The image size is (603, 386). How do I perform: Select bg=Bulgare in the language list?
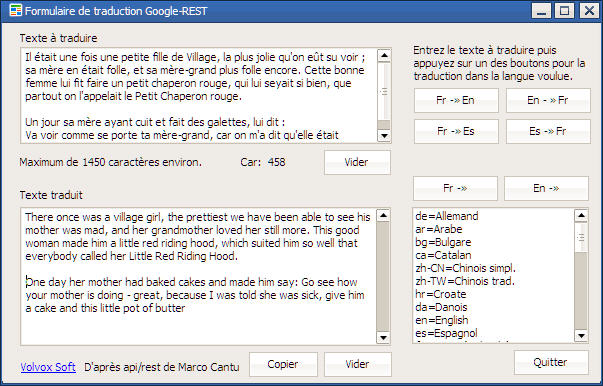[494, 242]
